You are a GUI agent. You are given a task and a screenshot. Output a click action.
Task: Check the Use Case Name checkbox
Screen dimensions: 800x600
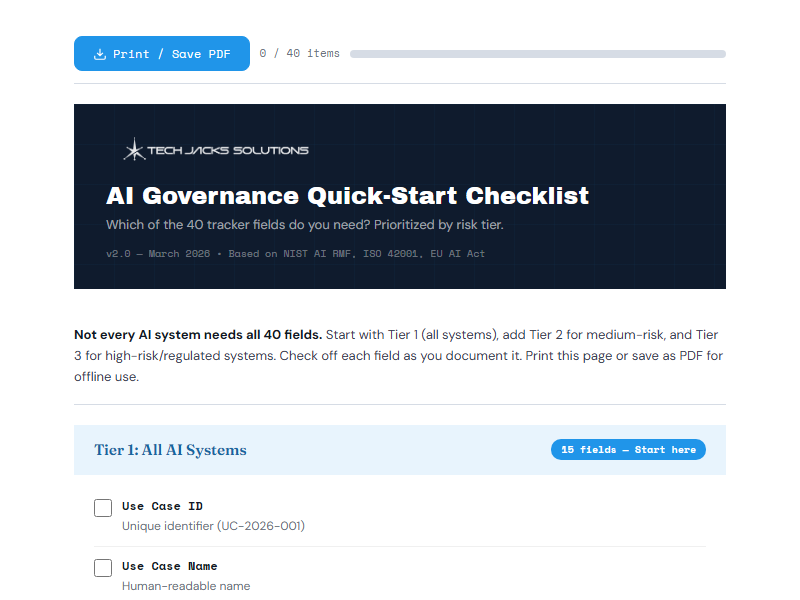[x=103, y=567]
